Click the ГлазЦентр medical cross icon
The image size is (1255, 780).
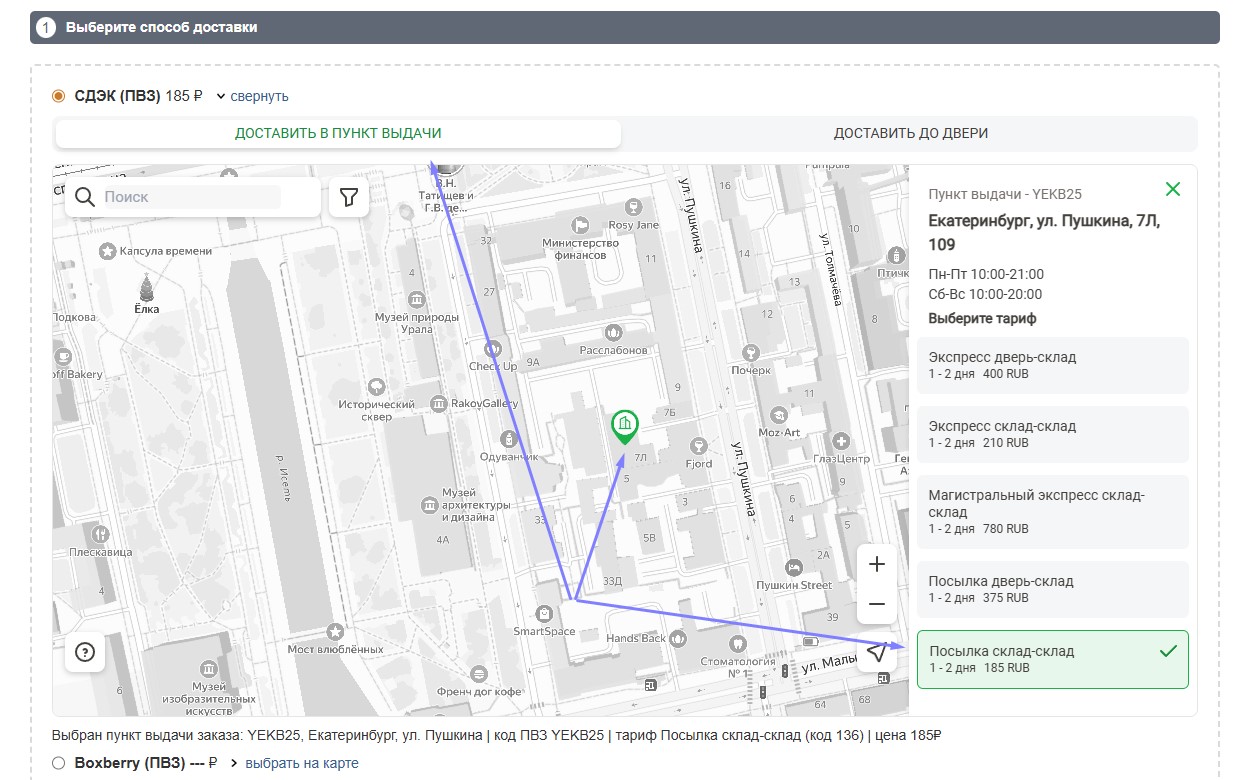click(841, 441)
